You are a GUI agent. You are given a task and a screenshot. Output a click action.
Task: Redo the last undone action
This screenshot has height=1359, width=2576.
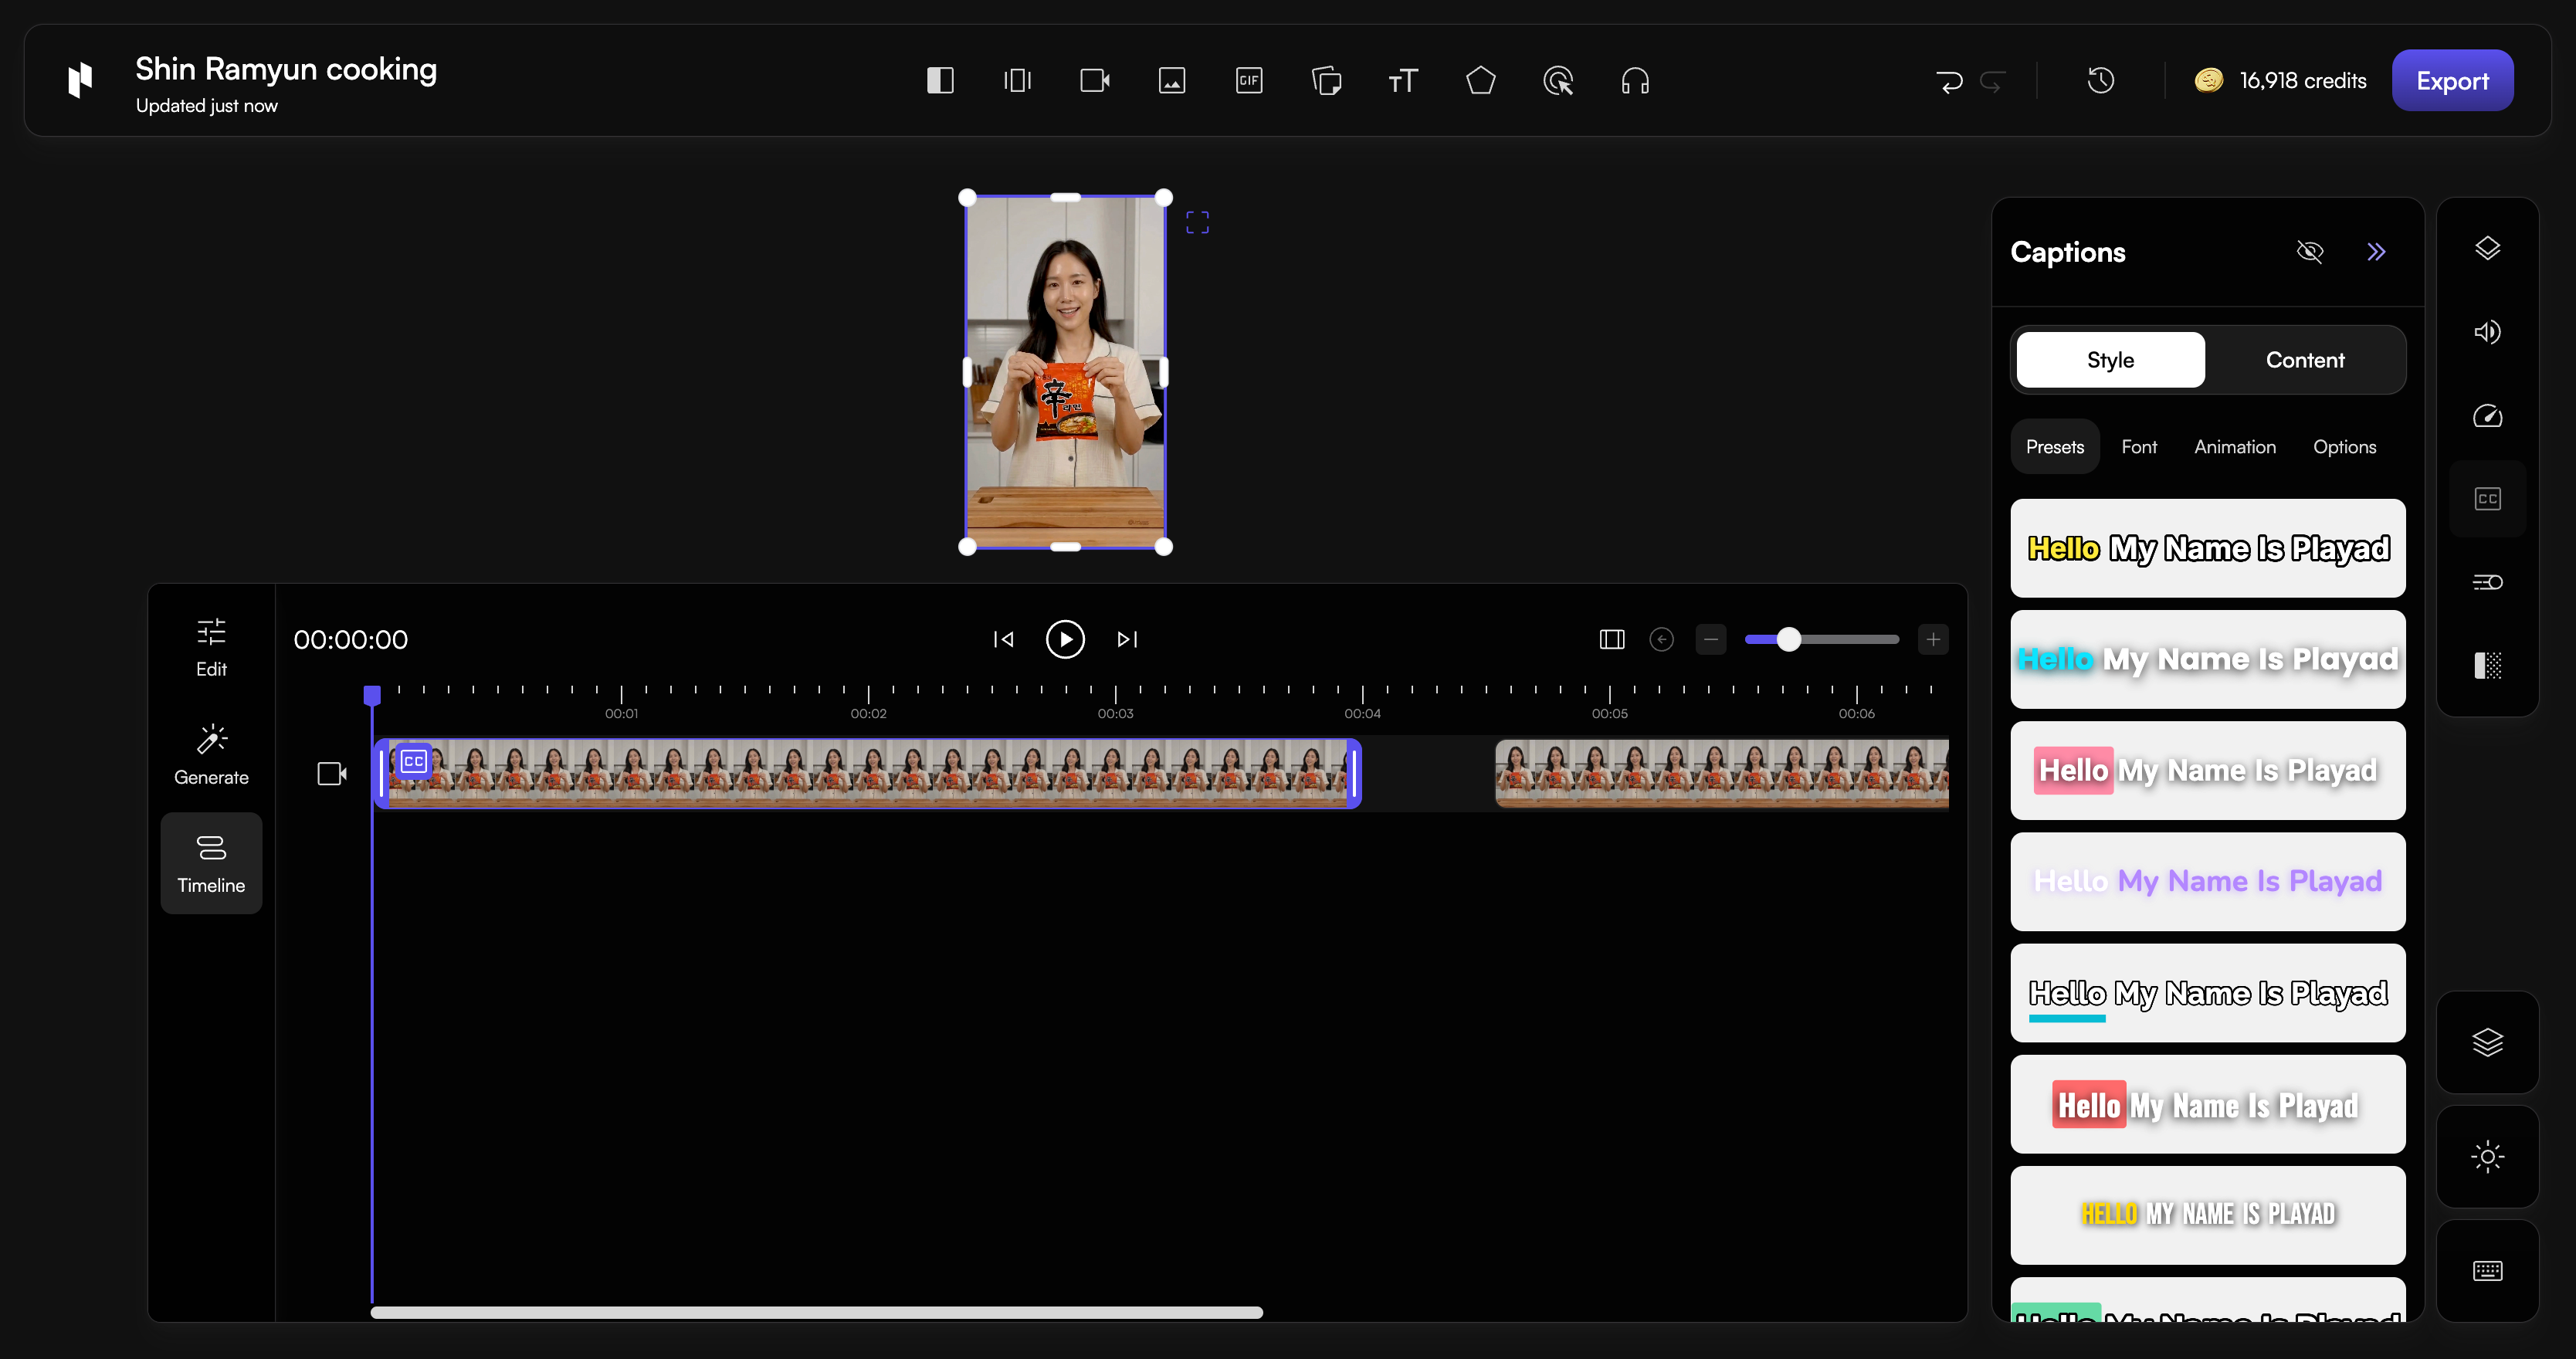tap(1992, 81)
